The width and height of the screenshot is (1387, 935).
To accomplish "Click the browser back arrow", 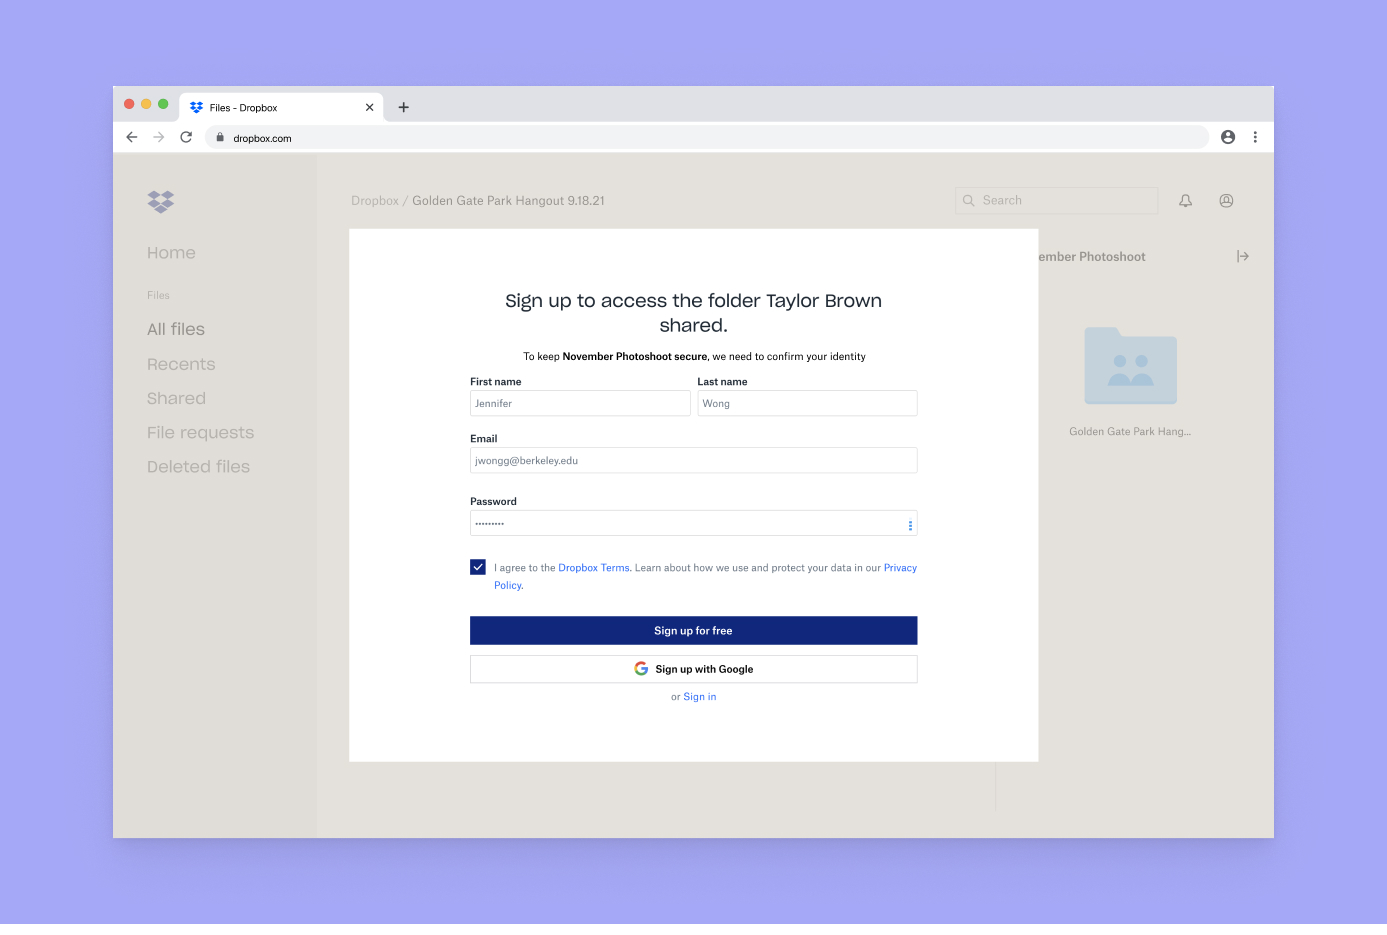I will tap(132, 137).
